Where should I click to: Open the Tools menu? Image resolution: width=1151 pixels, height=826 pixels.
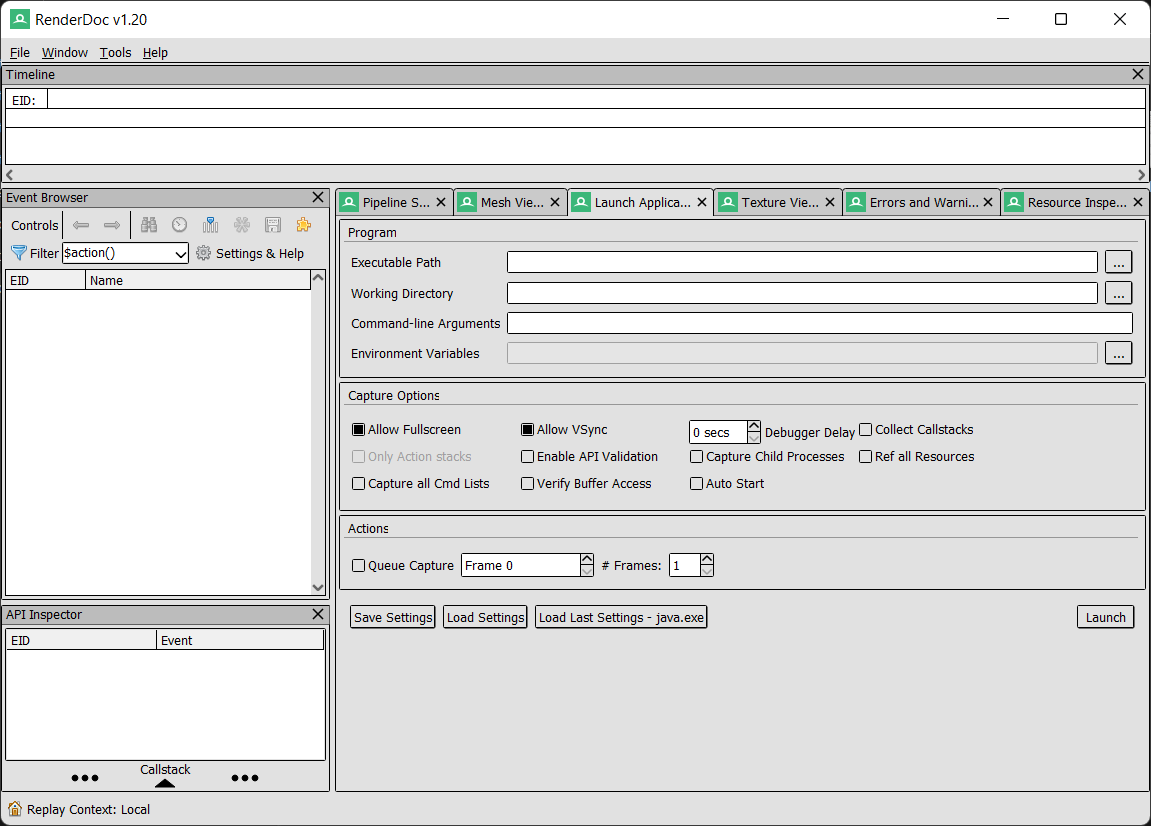click(115, 52)
